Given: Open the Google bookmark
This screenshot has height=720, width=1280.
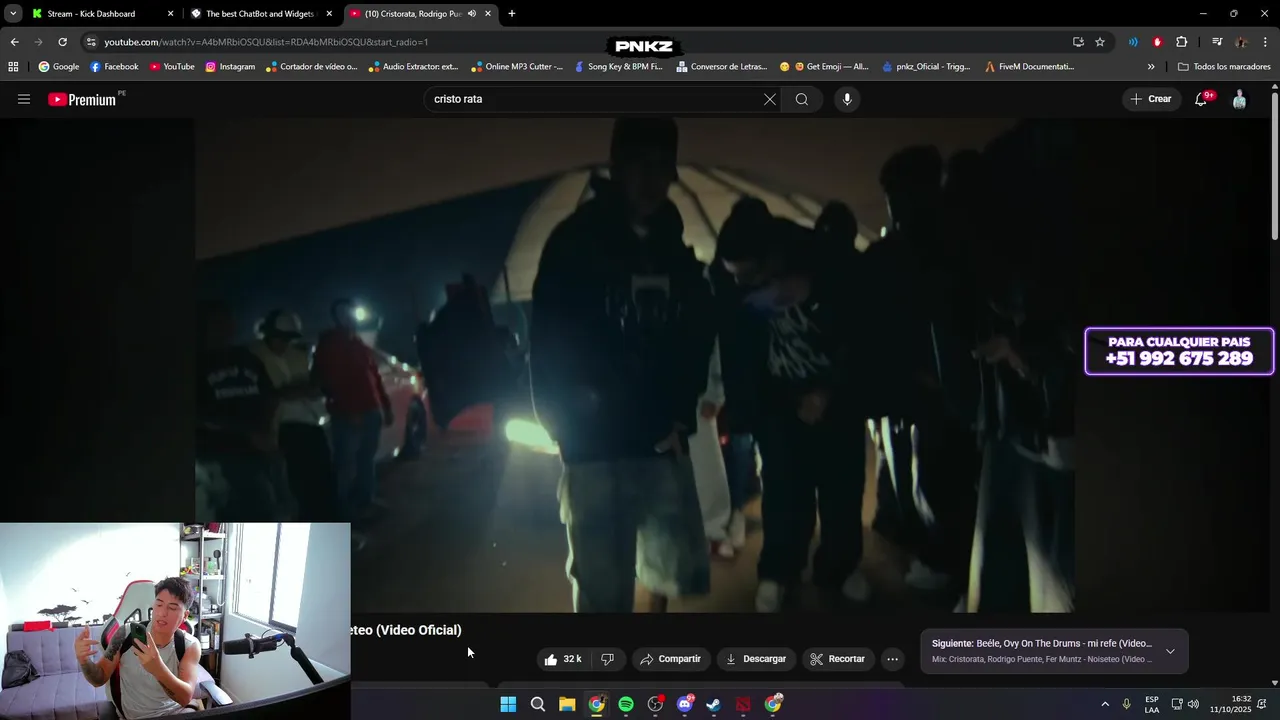Looking at the screenshot, I should click(59, 67).
